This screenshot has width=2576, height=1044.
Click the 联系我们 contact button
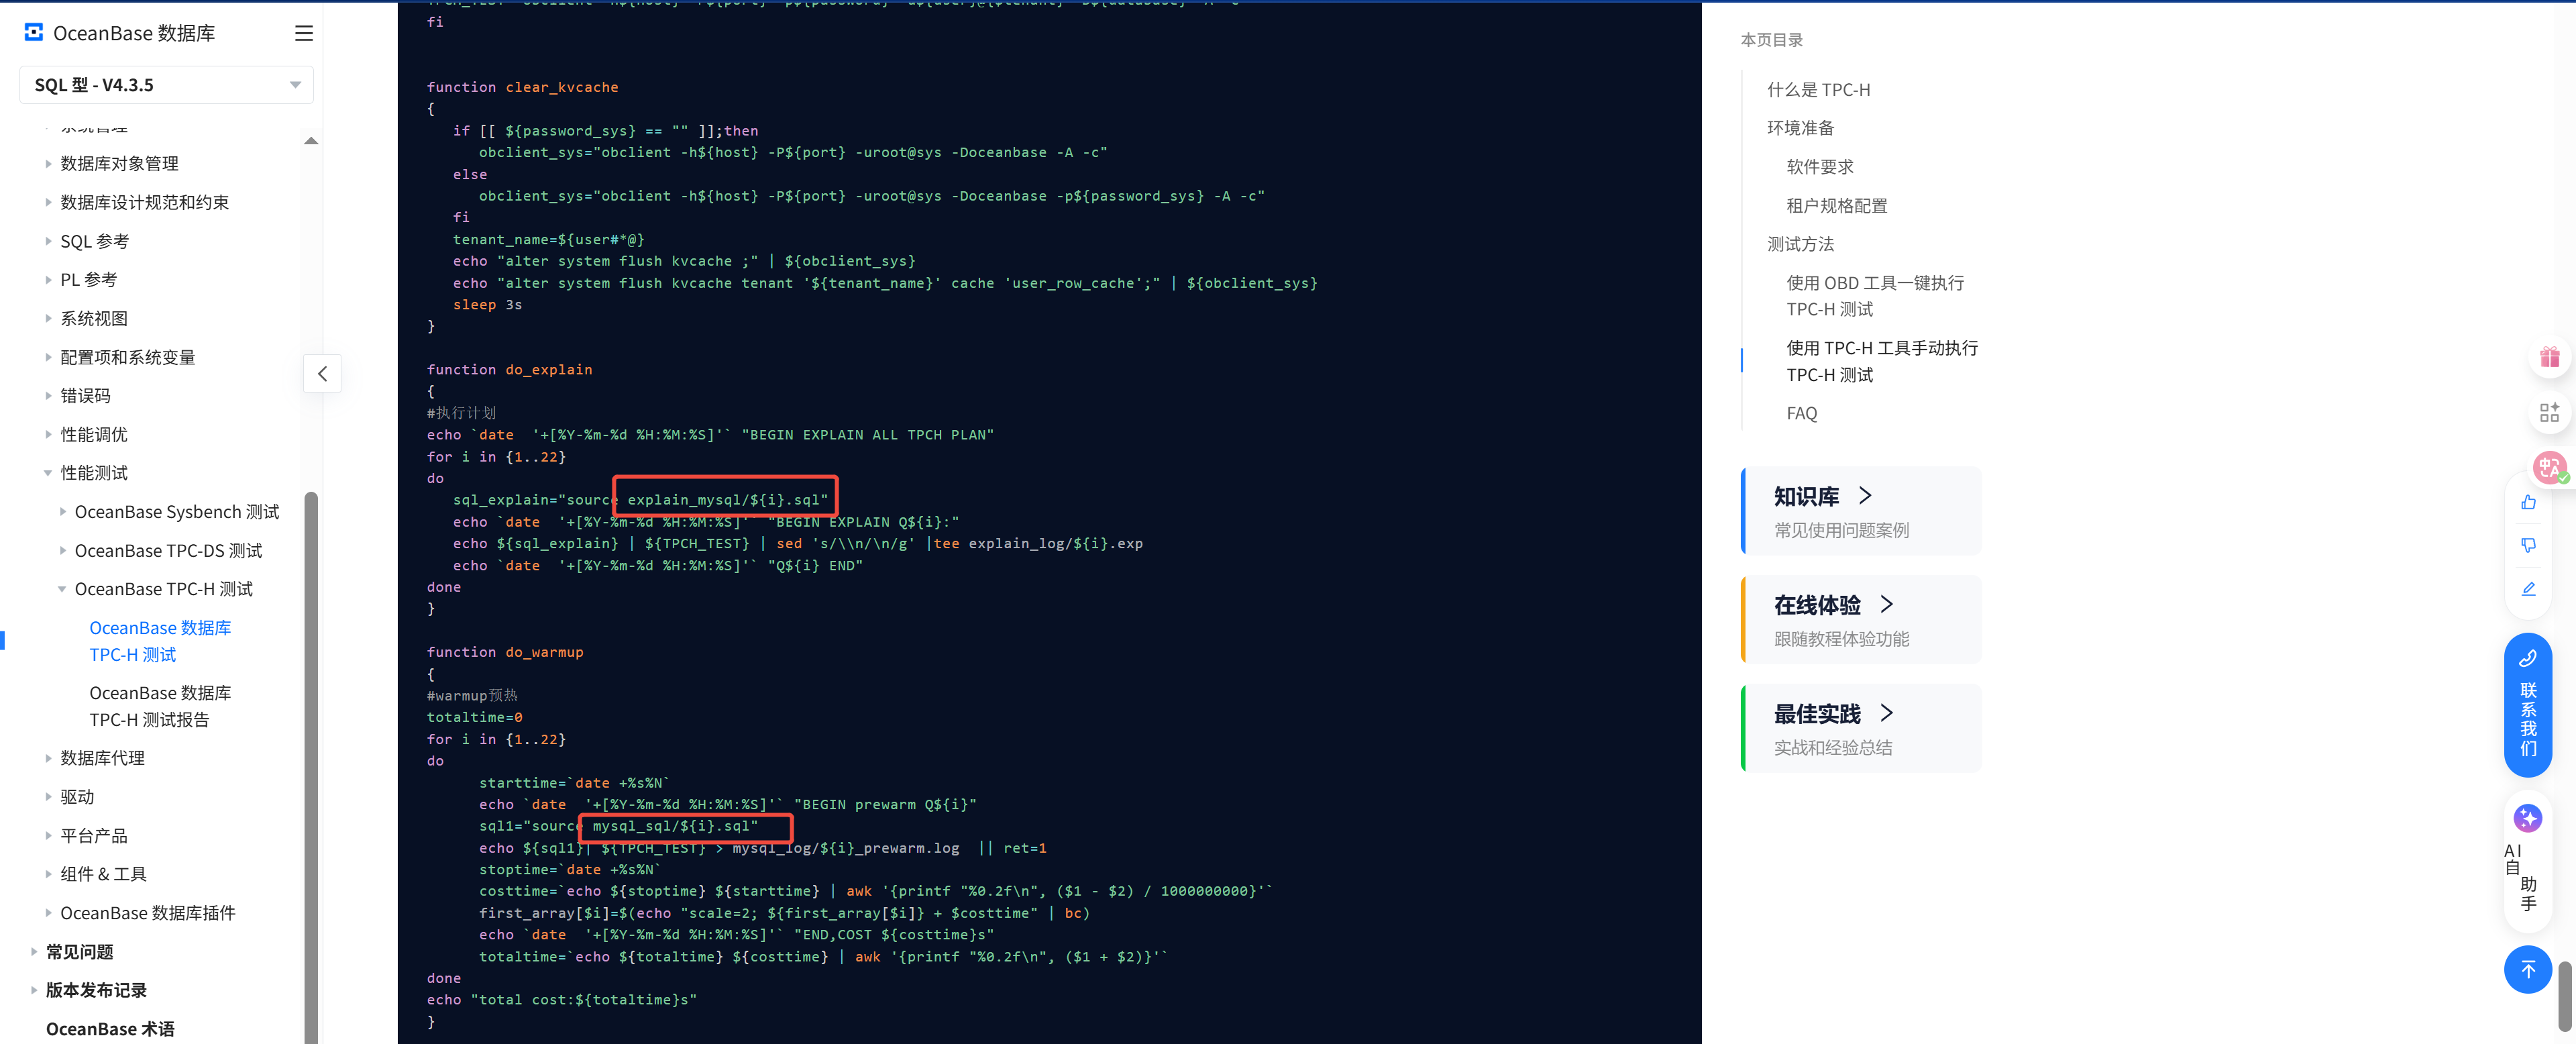click(2528, 705)
